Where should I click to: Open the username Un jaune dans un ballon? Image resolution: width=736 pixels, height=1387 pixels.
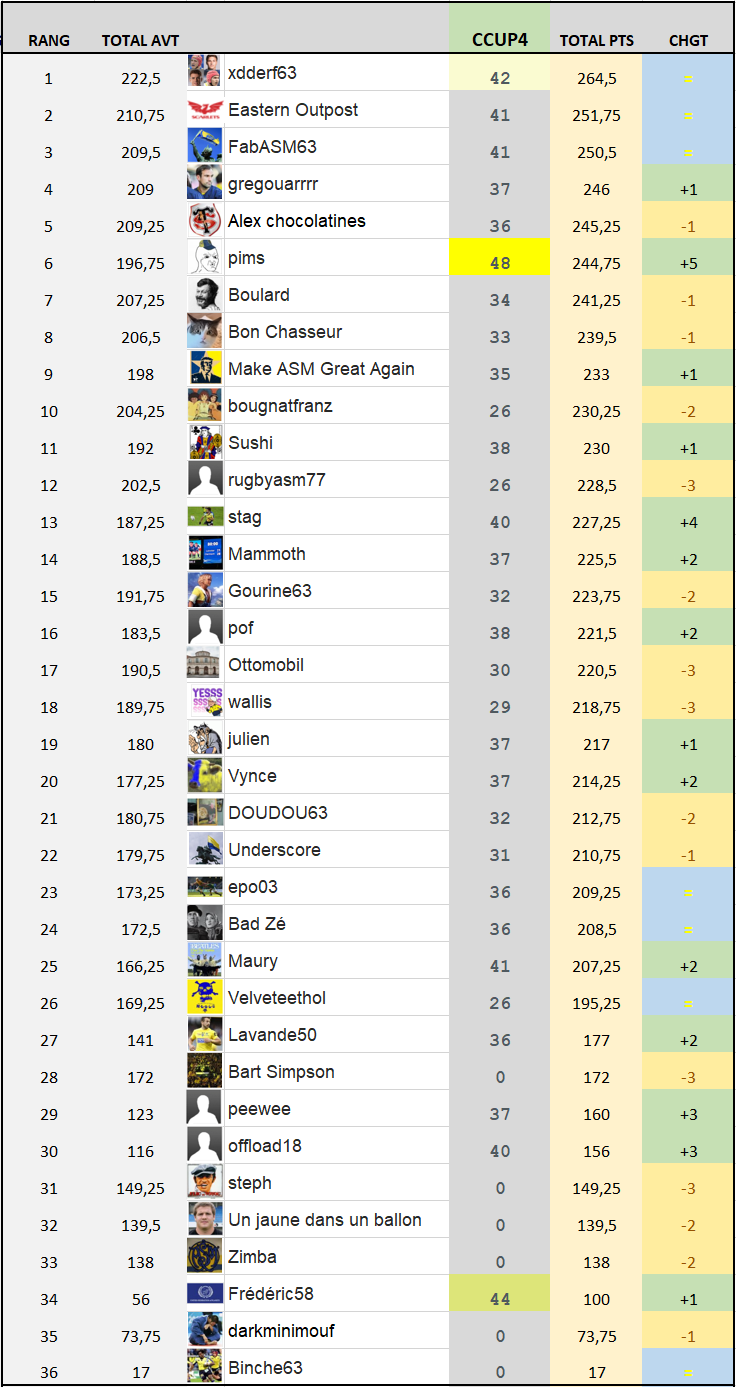coord(324,1220)
